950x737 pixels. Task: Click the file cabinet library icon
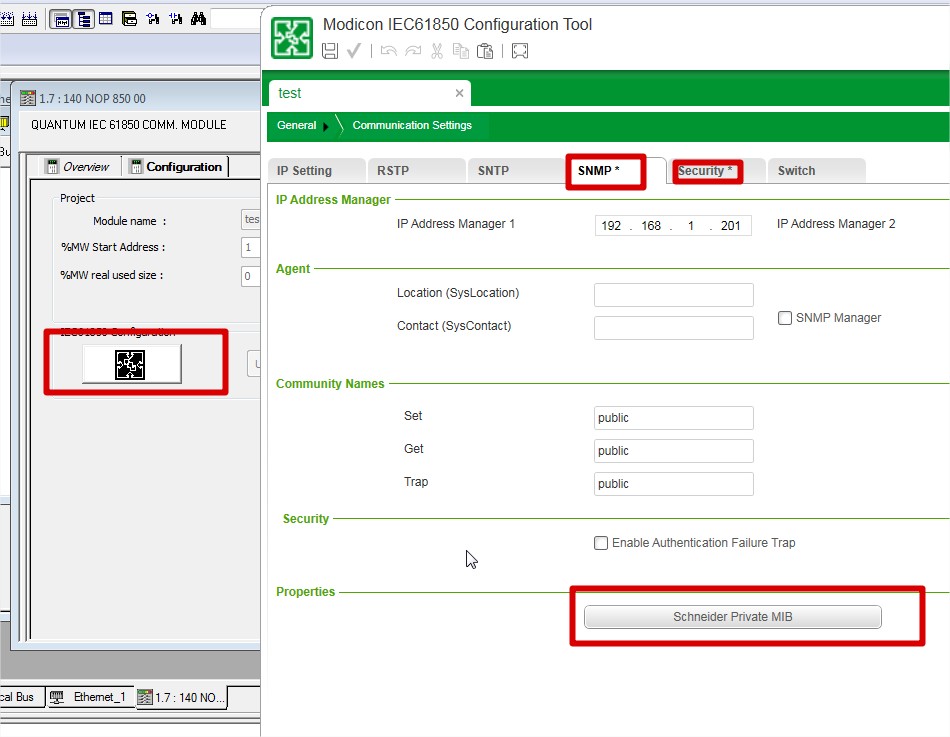coord(129,19)
